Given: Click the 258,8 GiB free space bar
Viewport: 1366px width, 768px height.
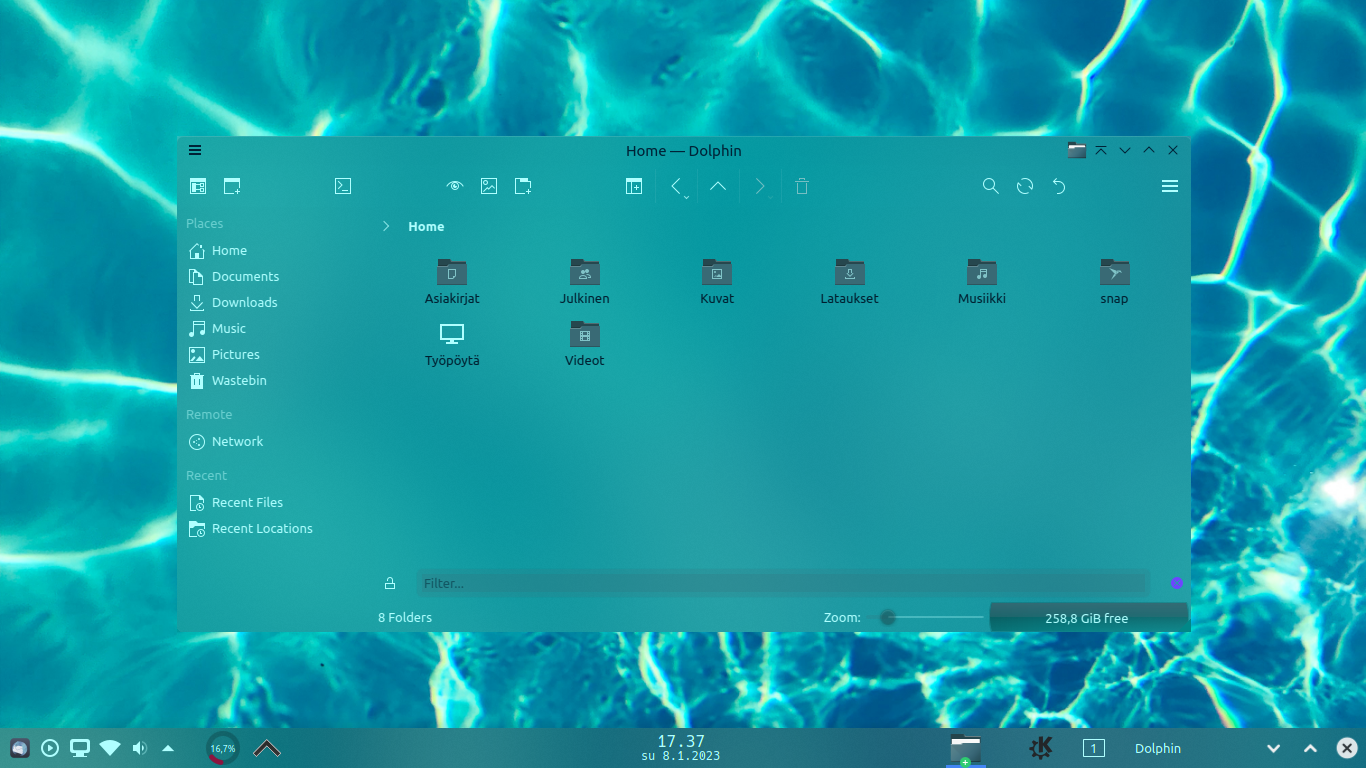Looking at the screenshot, I should point(1088,618).
